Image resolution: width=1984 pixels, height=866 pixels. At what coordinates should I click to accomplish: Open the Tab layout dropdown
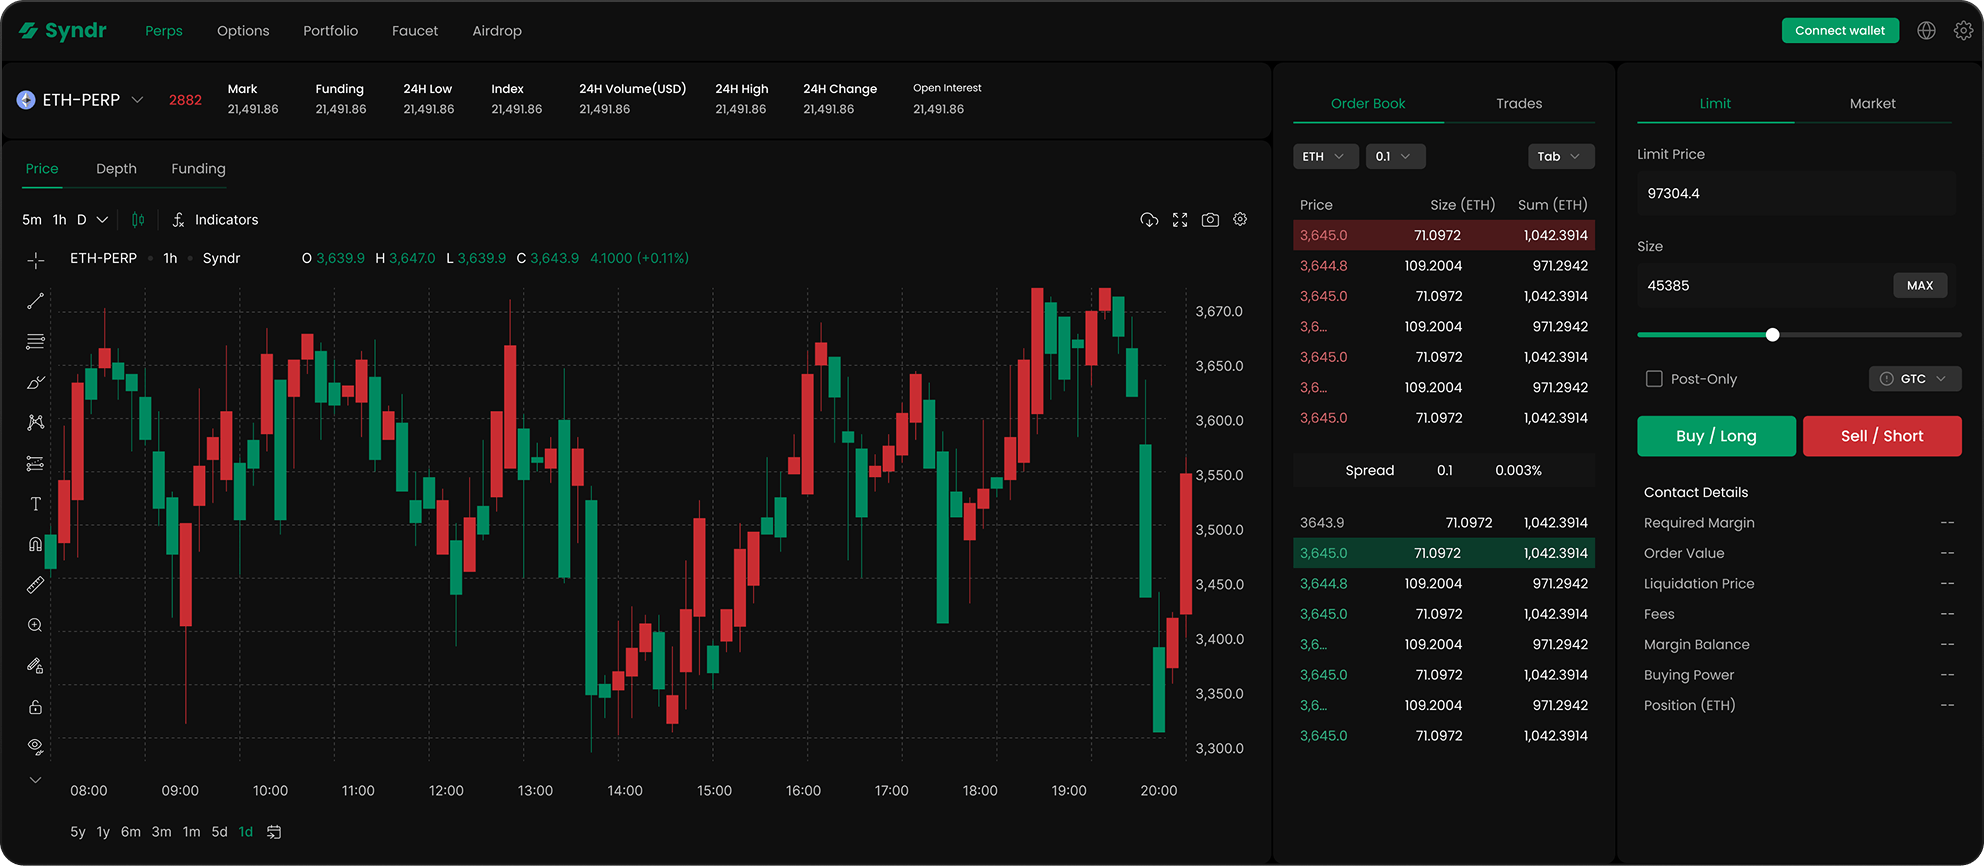pyautogui.click(x=1561, y=157)
